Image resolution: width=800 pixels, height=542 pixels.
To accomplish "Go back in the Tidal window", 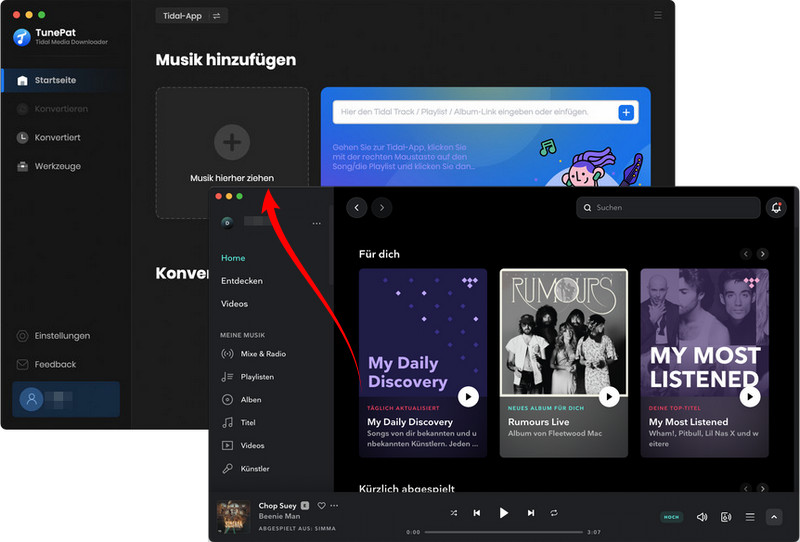I will pyautogui.click(x=357, y=208).
